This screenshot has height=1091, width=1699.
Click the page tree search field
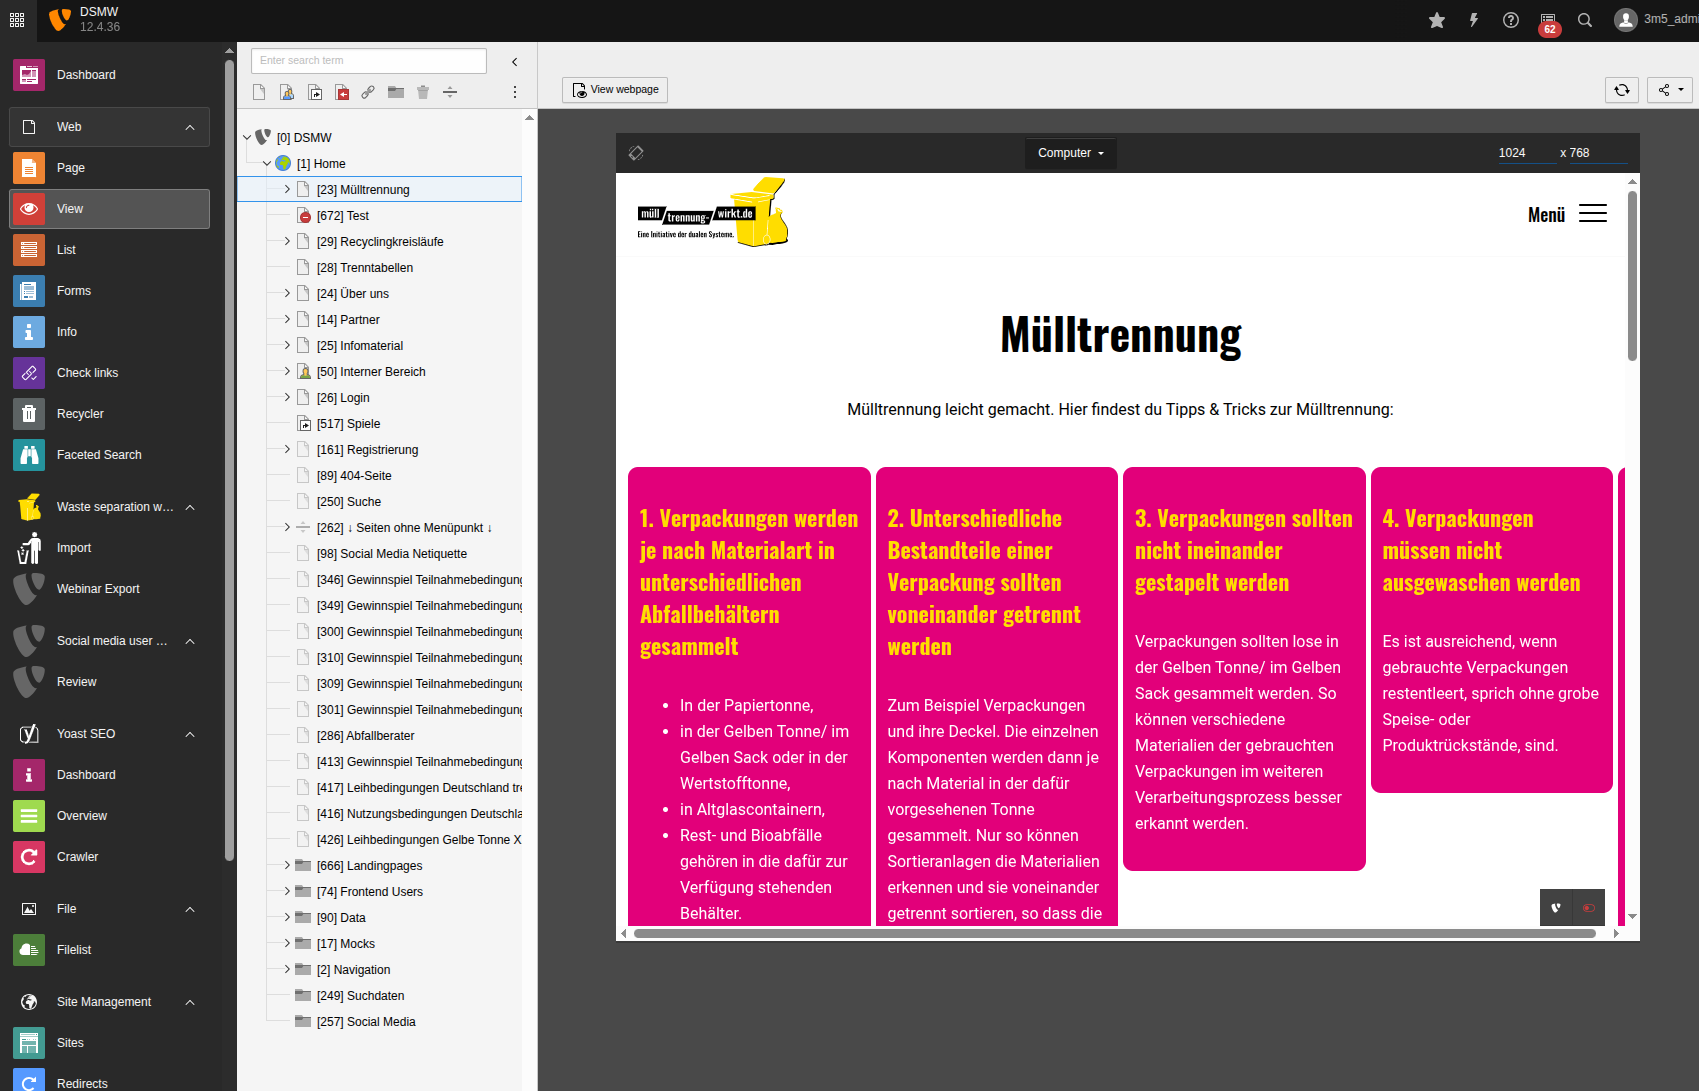click(368, 61)
